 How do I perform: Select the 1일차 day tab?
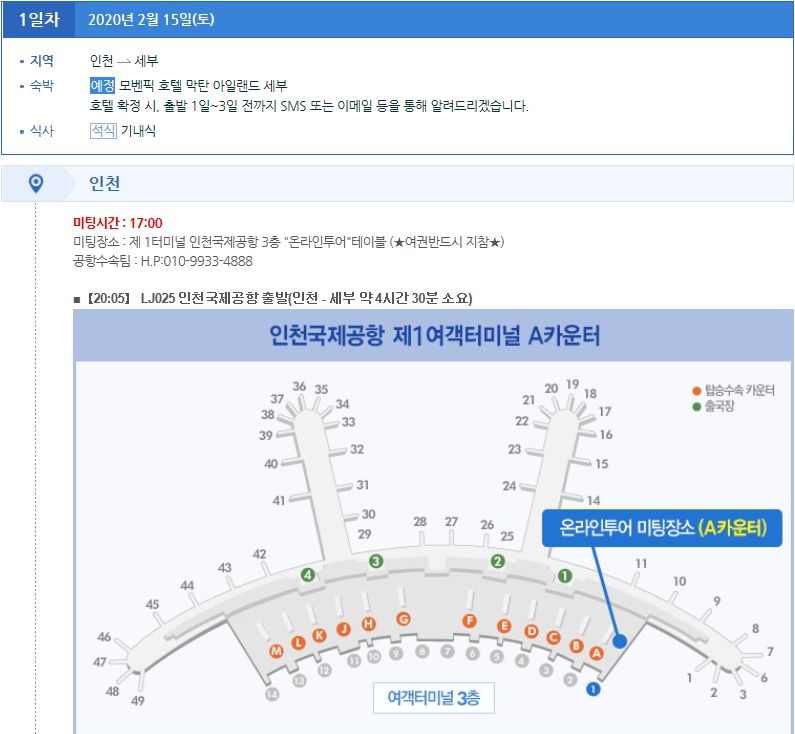tap(38, 19)
